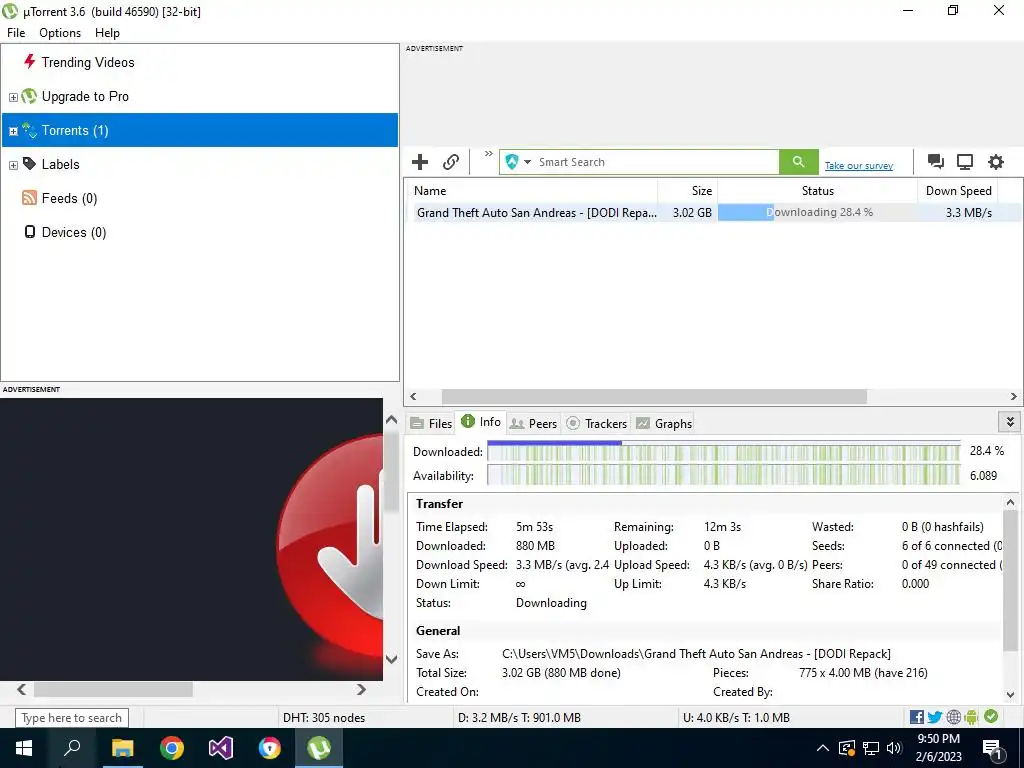Select Upgrade to Pro sidebar item

pos(85,96)
